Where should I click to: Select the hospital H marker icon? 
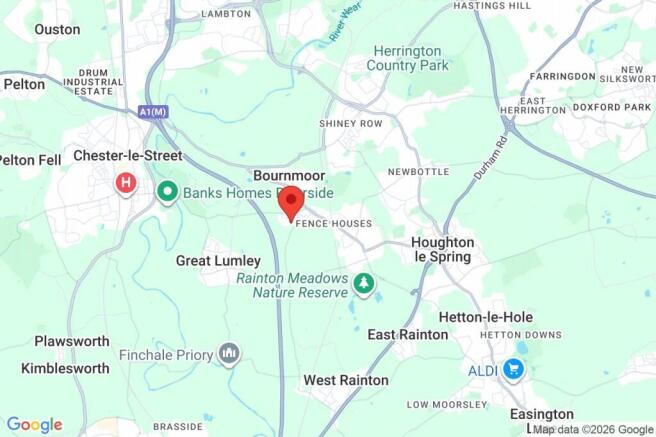(x=126, y=184)
